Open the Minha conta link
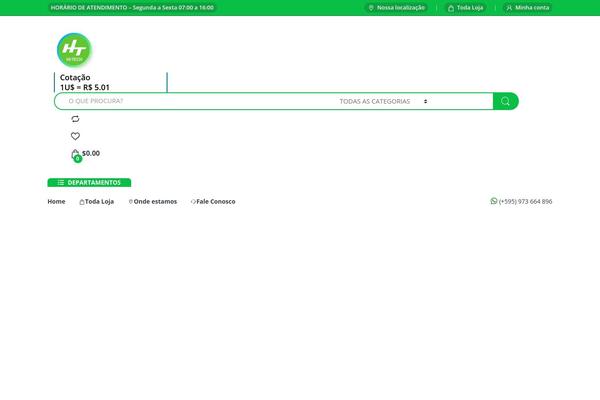 click(532, 8)
